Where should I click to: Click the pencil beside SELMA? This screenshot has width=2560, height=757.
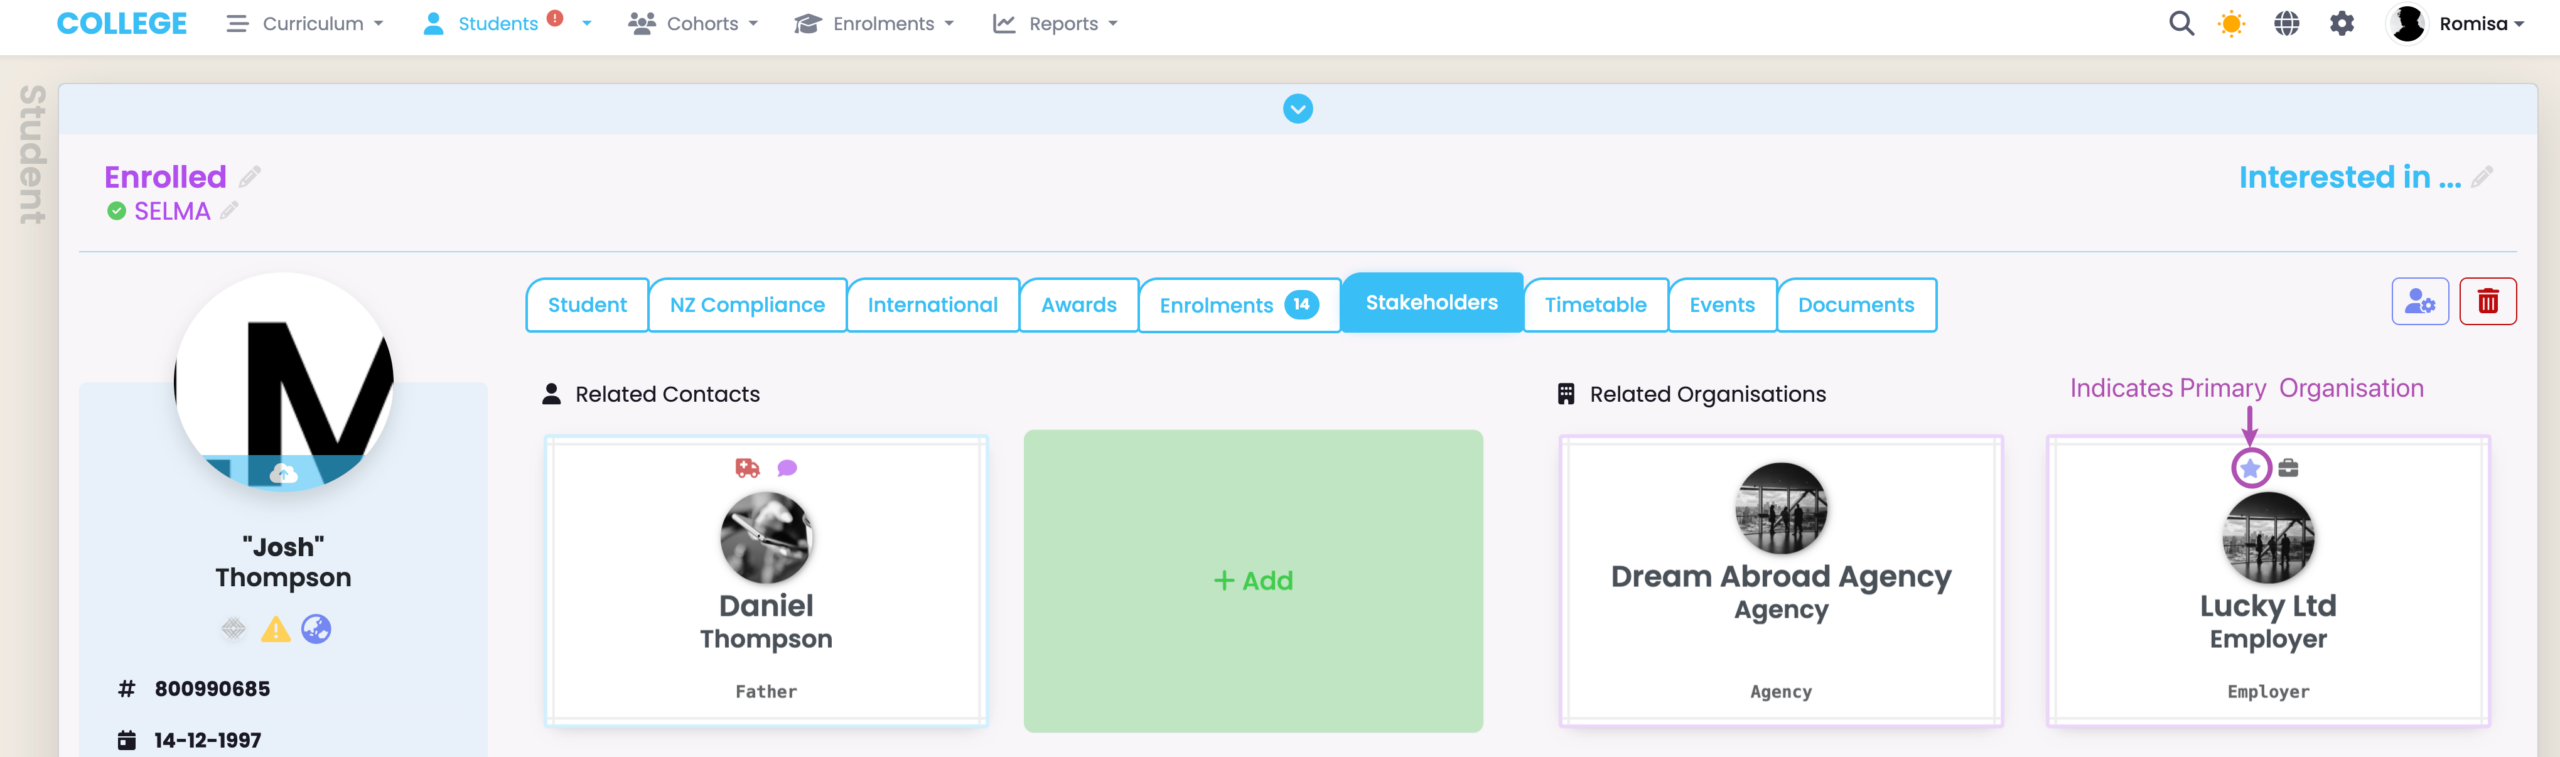click(x=230, y=210)
